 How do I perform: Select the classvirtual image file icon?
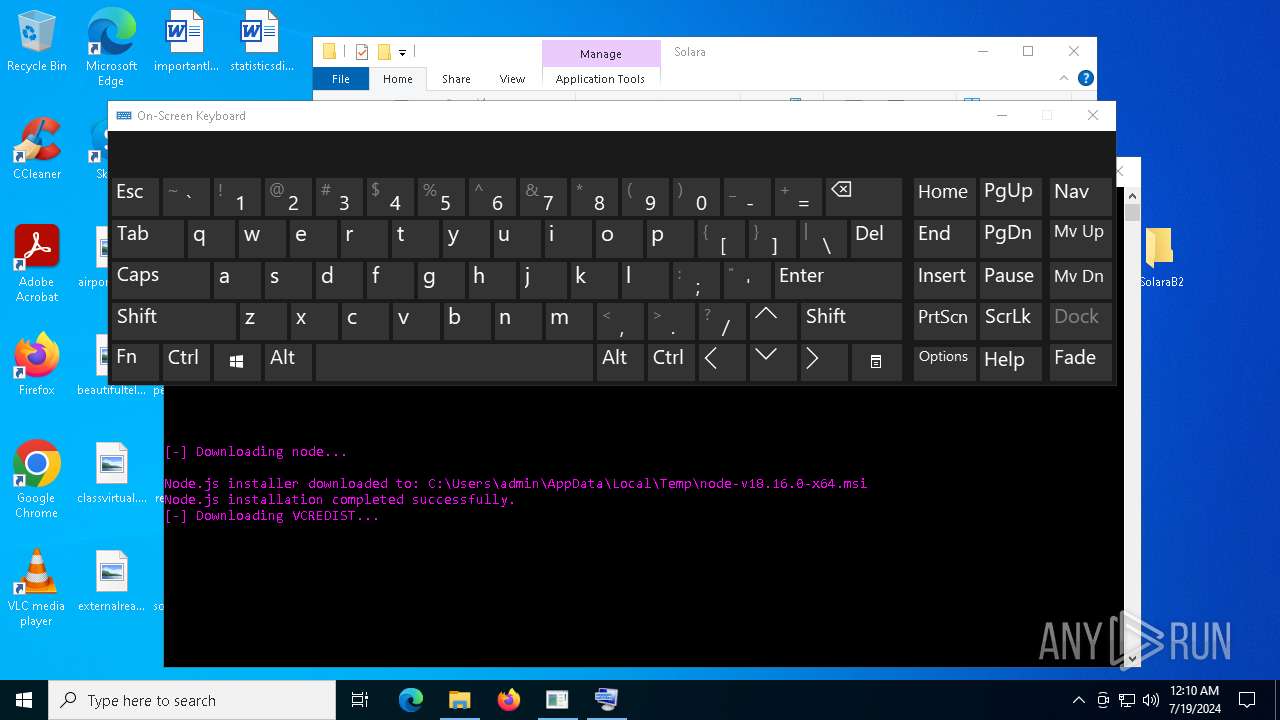pos(112,474)
